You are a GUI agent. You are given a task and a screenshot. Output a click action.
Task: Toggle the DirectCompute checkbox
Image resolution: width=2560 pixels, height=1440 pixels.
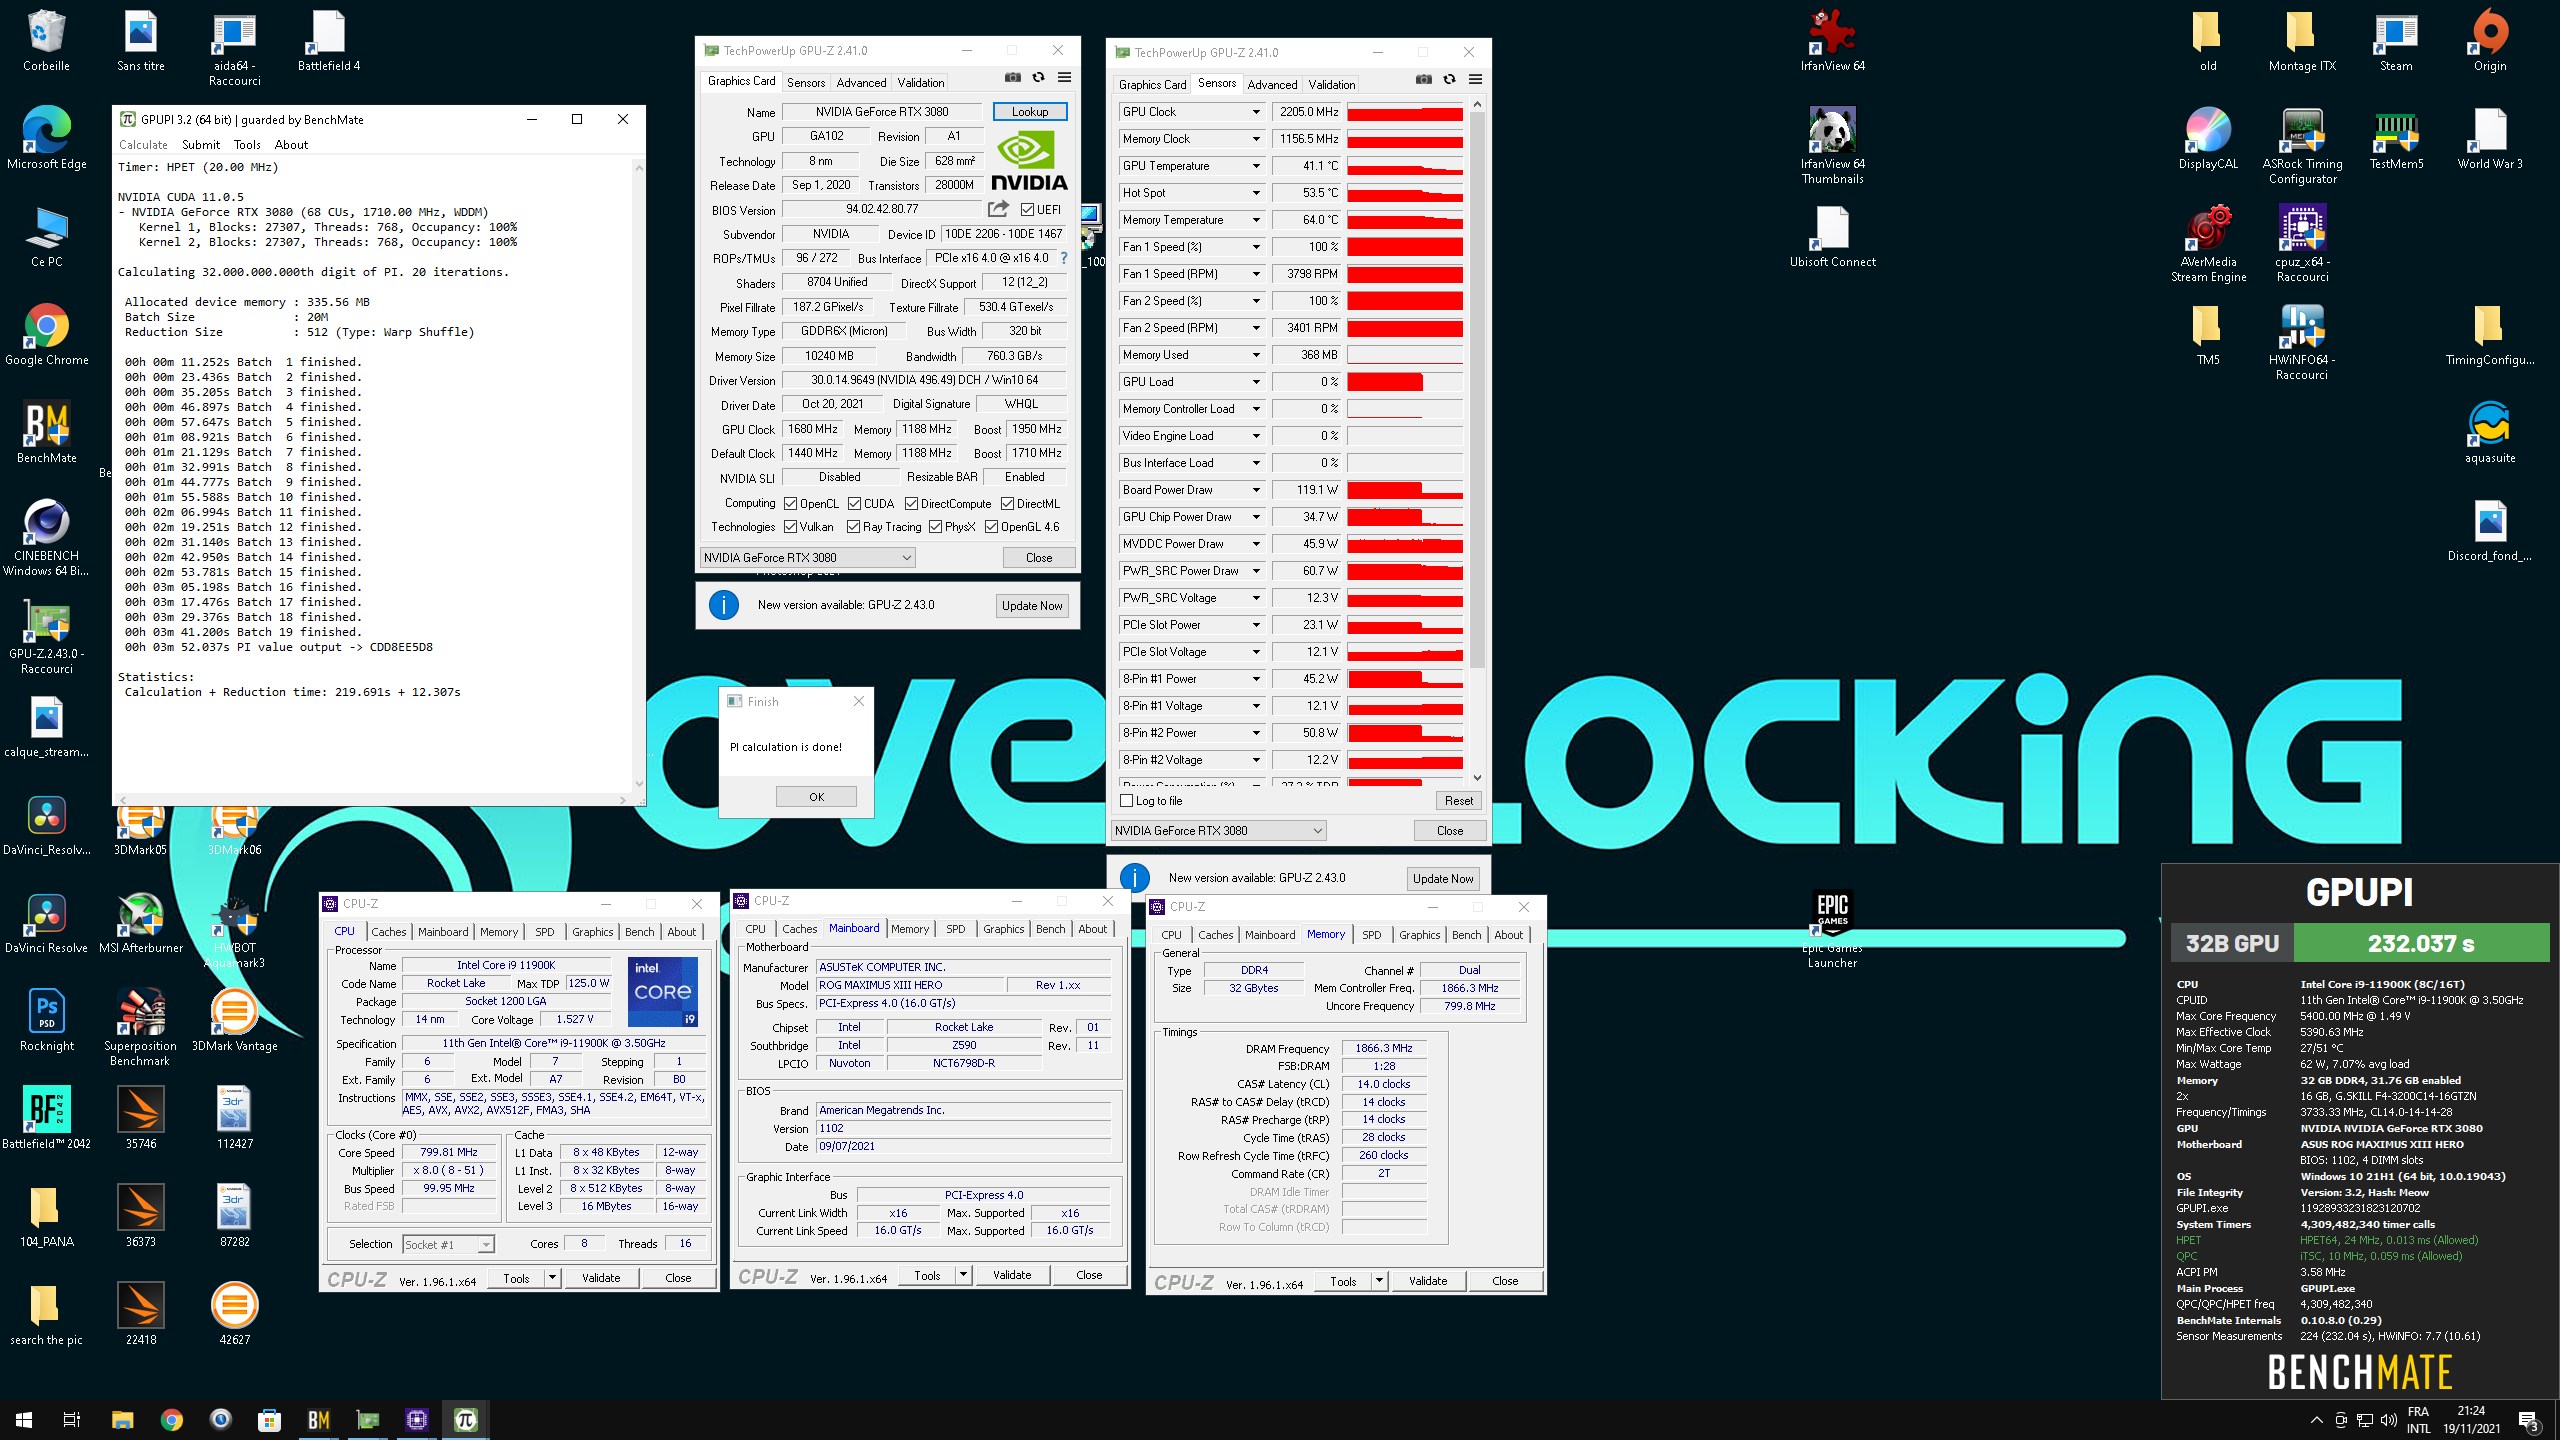pos(911,504)
